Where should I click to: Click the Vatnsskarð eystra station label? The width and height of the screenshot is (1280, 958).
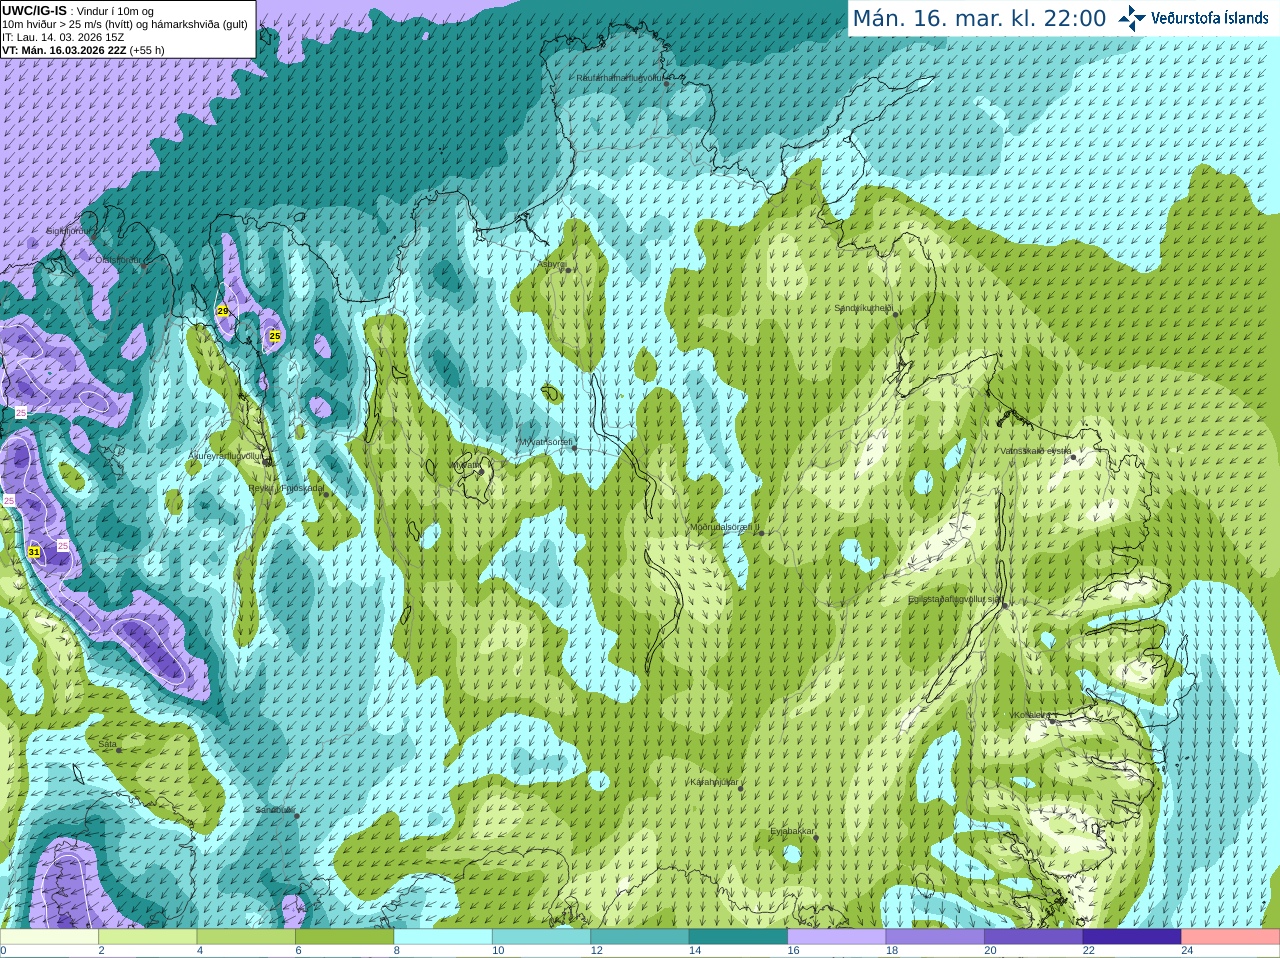1036,451
